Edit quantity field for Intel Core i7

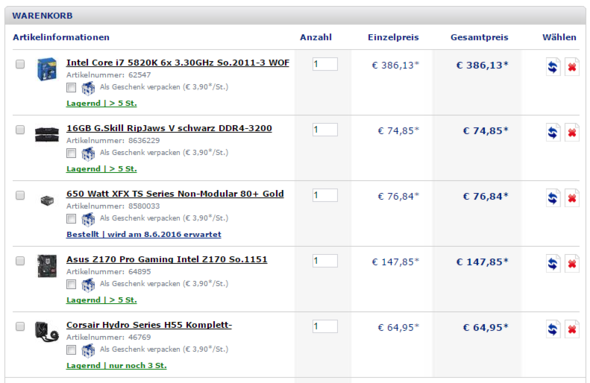coord(325,64)
